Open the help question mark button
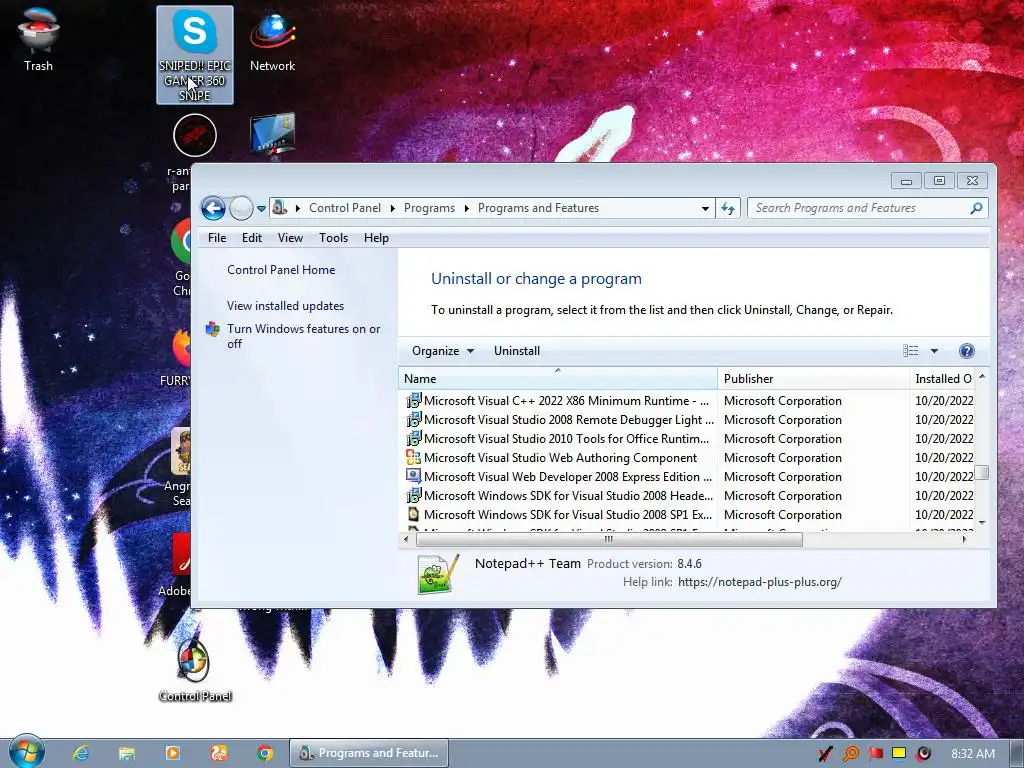 [x=967, y=351]
